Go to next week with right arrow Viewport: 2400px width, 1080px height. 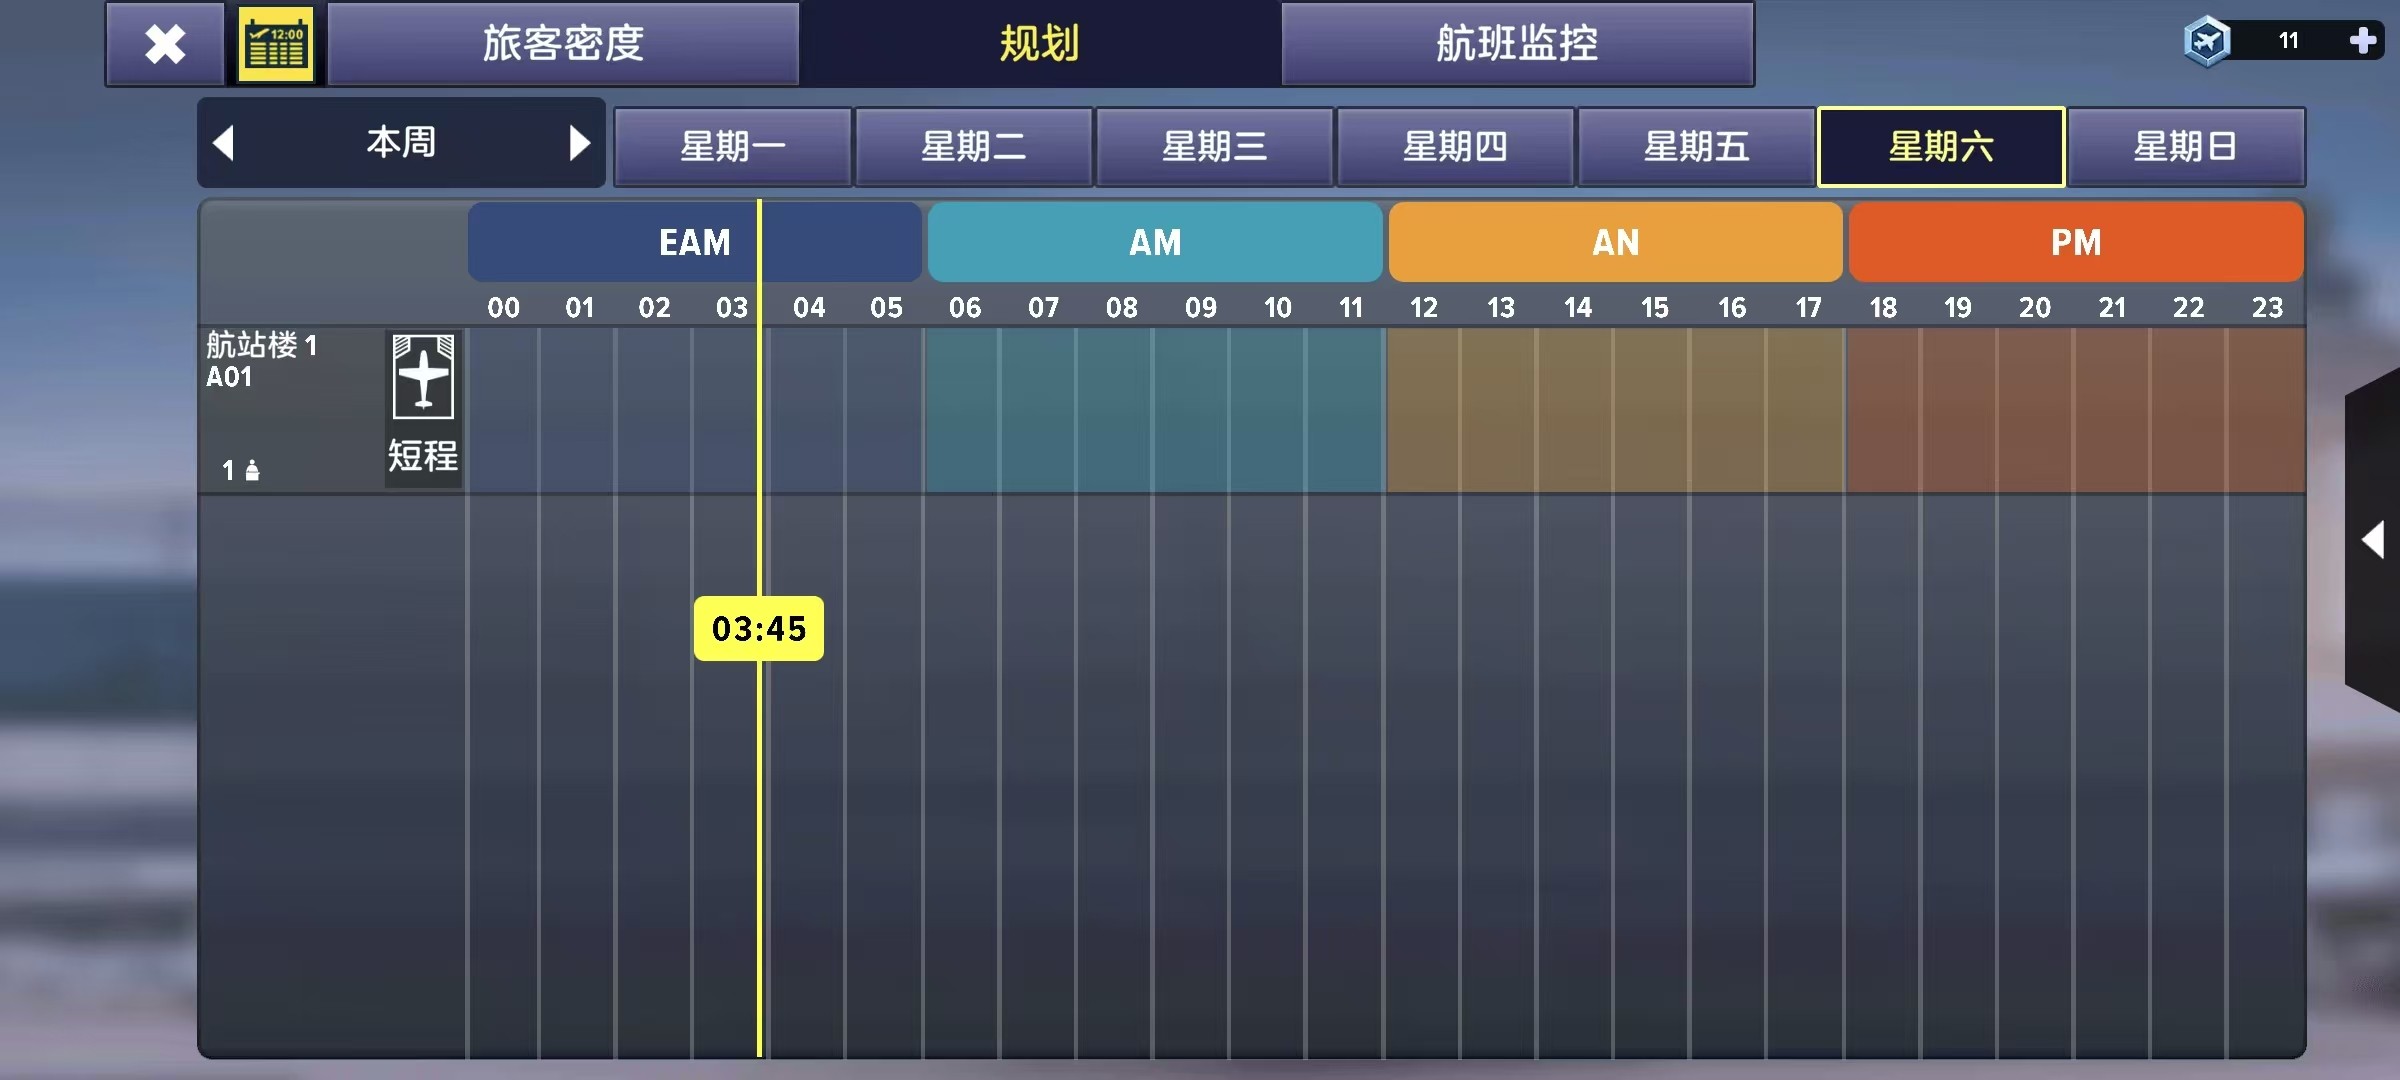(579, 143)
